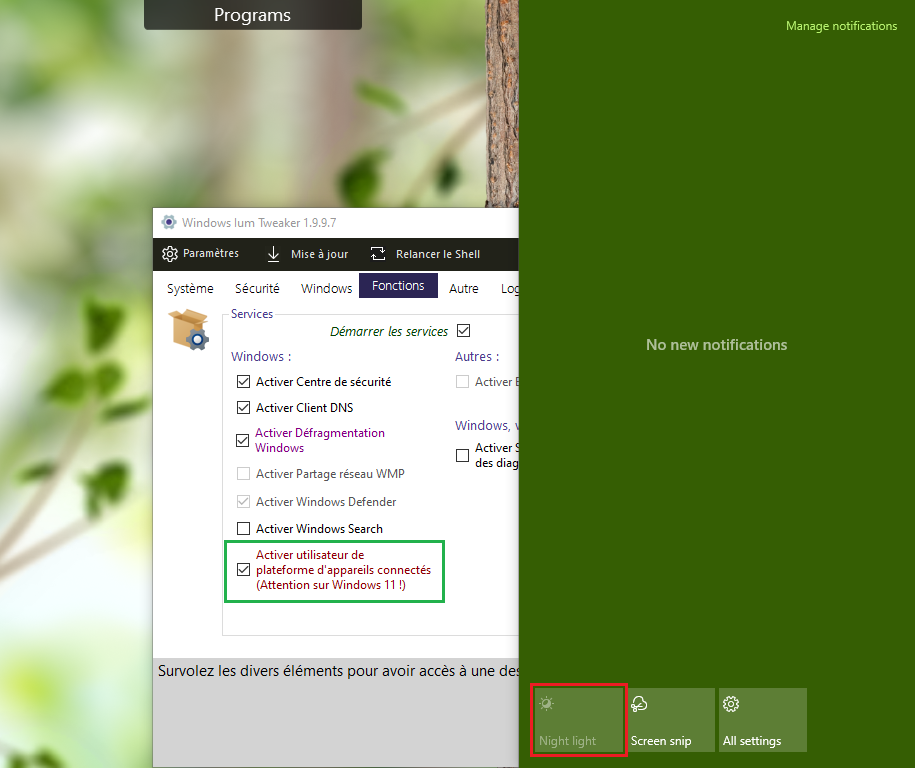Click Windows Ium Tweaker 1.9.9.7 title text
The width and height of the screenshot is (915, 768).
(259, 222)
